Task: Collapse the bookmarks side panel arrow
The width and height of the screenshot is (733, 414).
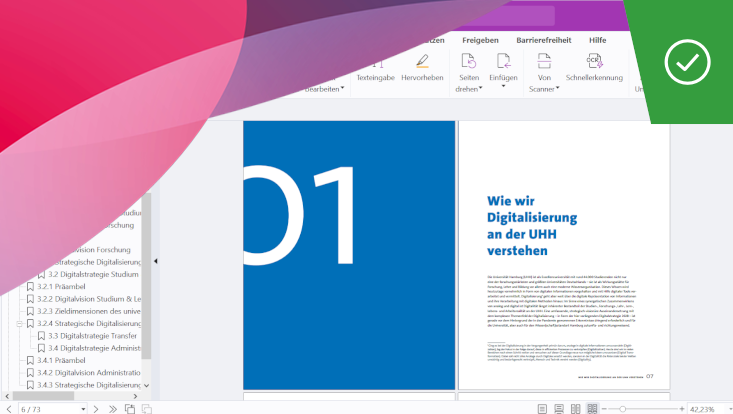Action: pyautogui.click(x=156, y=261)
